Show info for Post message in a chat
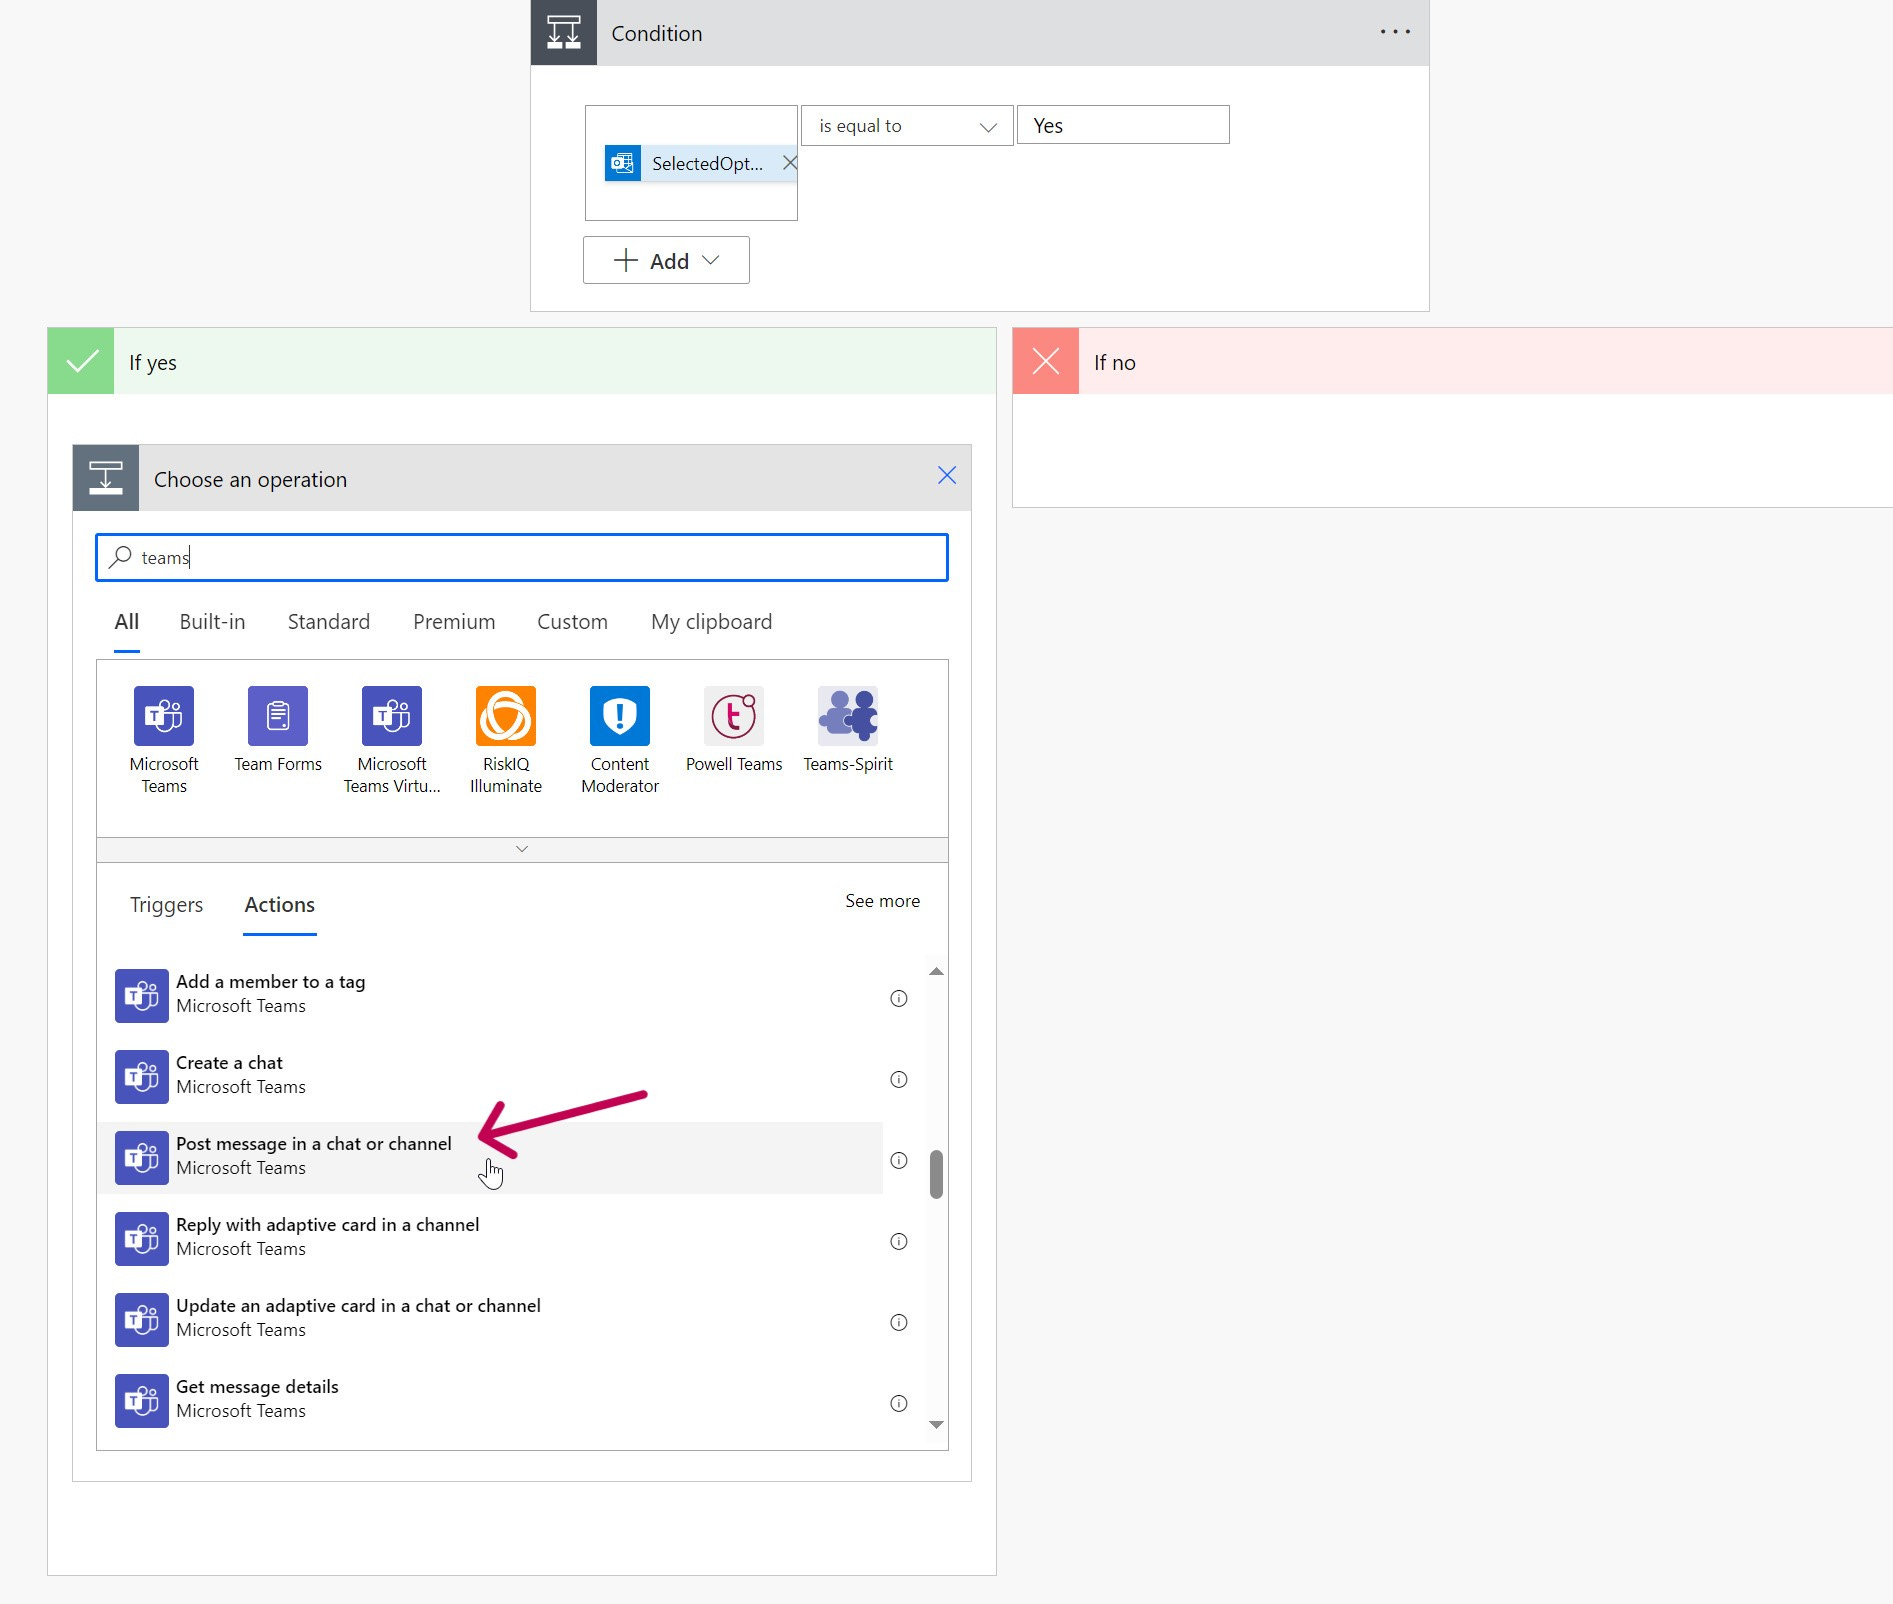1893x1604 pixels. tap(899, 1160)
